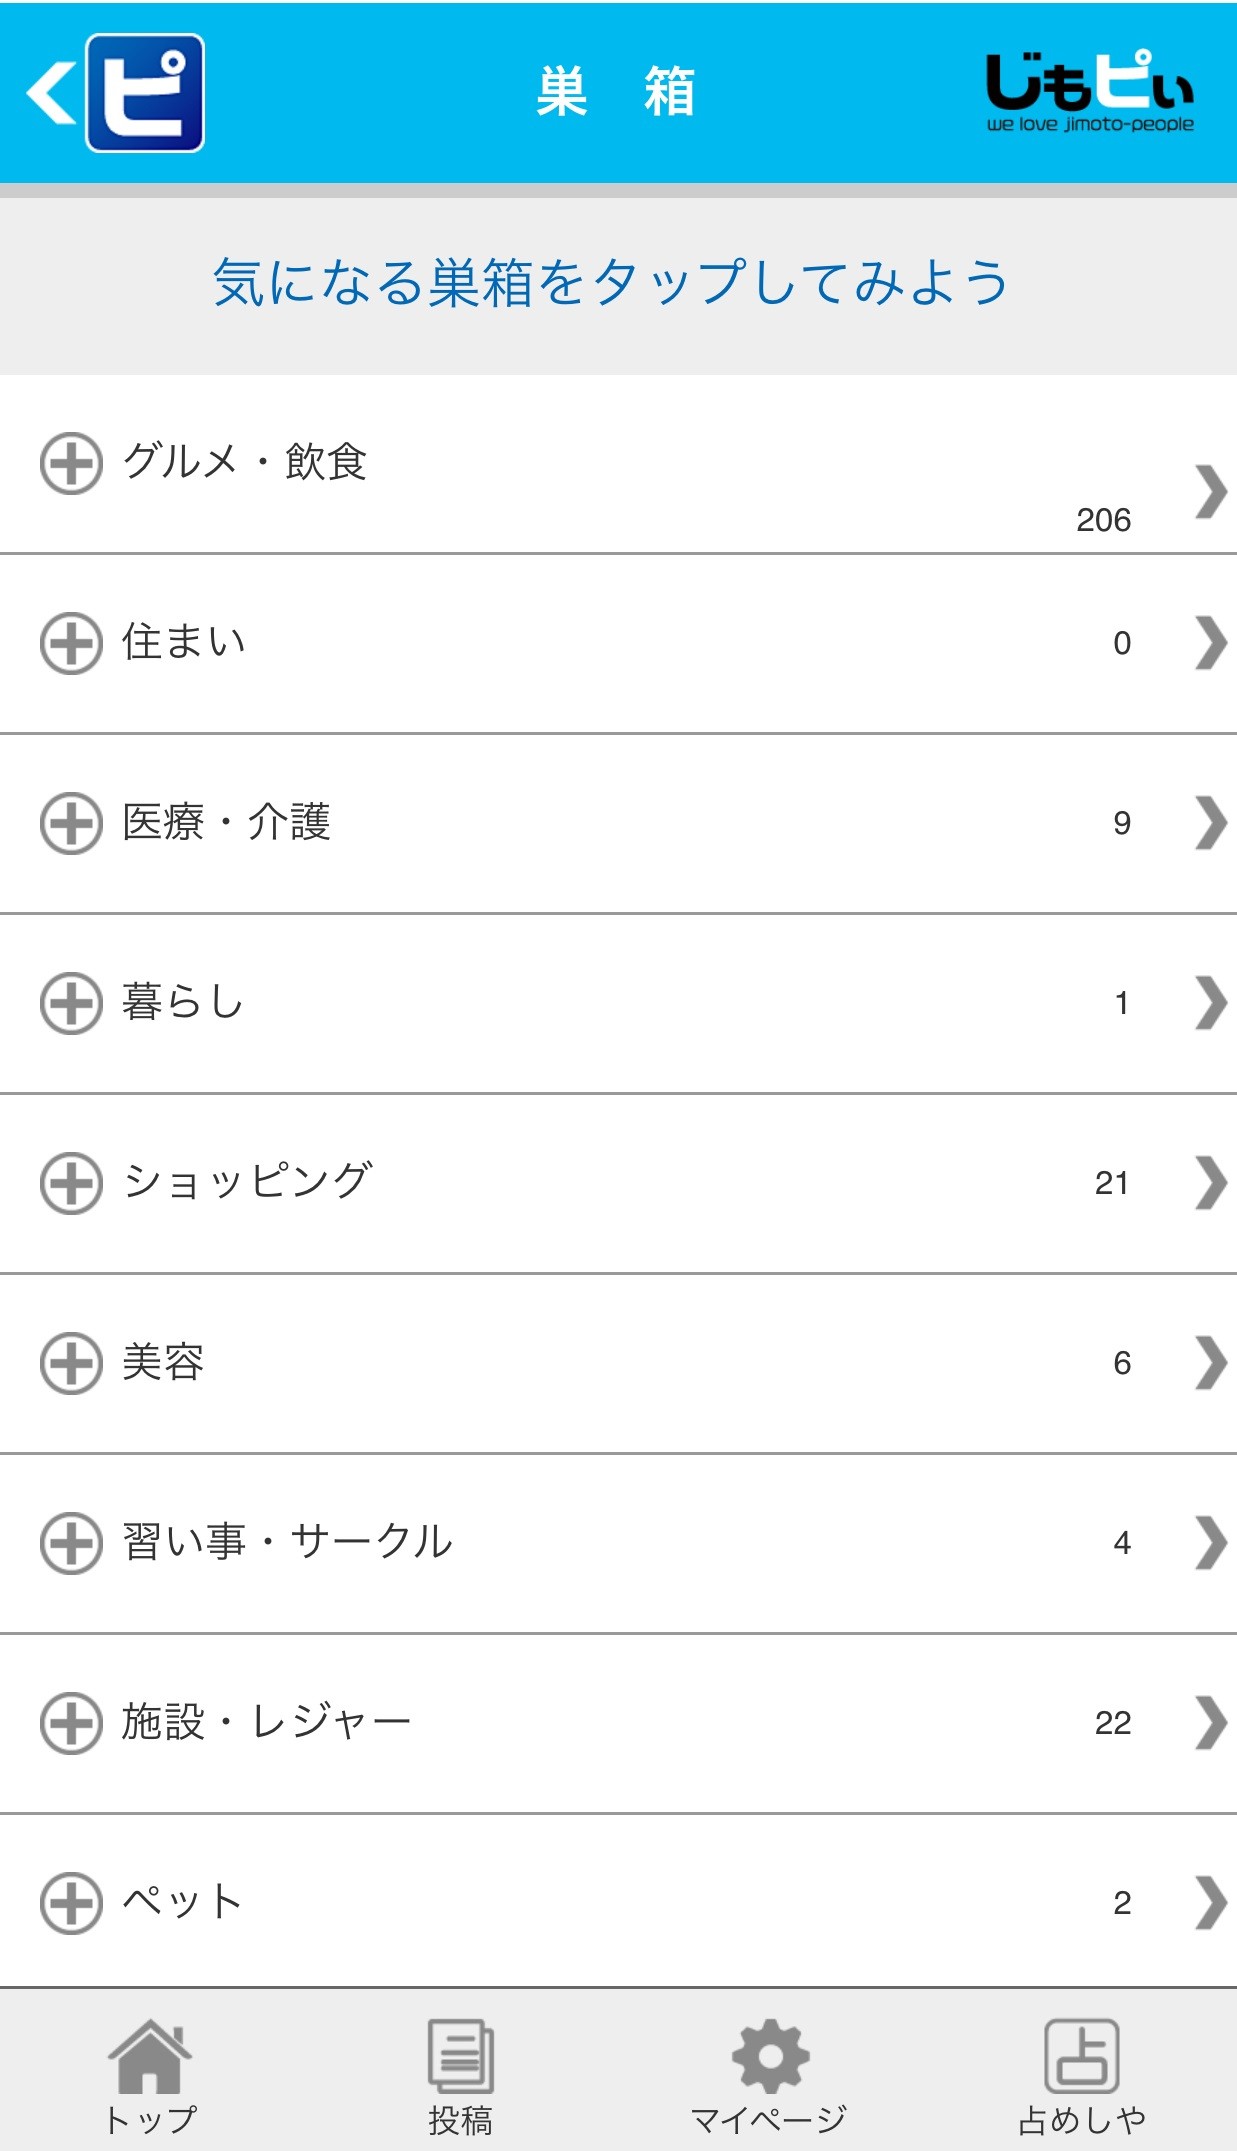Tap the plus icon beside 住まい
Image resolution: width=1237 pixels, height=2151 pixels.
pyautogui.click(x=71, y=643)
